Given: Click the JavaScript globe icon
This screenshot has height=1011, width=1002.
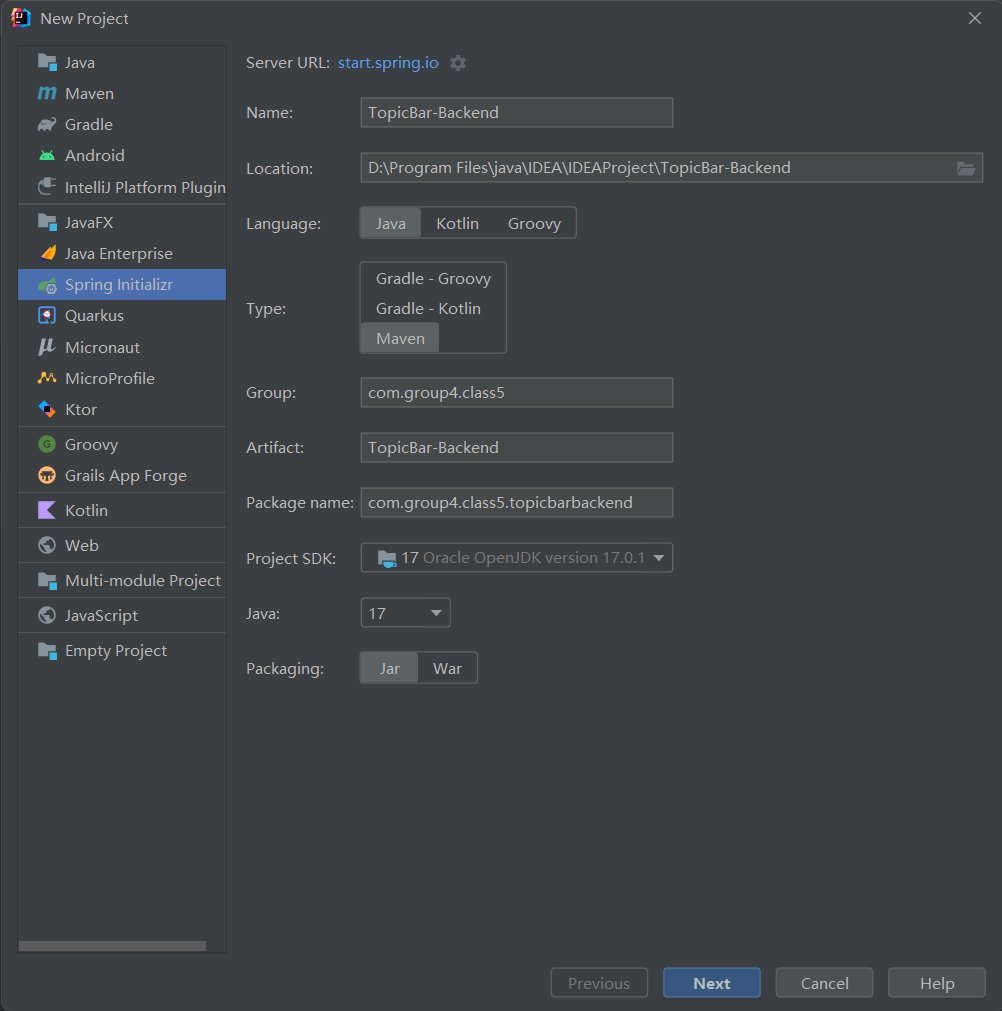Looking at the screenshot, I should point(47,615).
